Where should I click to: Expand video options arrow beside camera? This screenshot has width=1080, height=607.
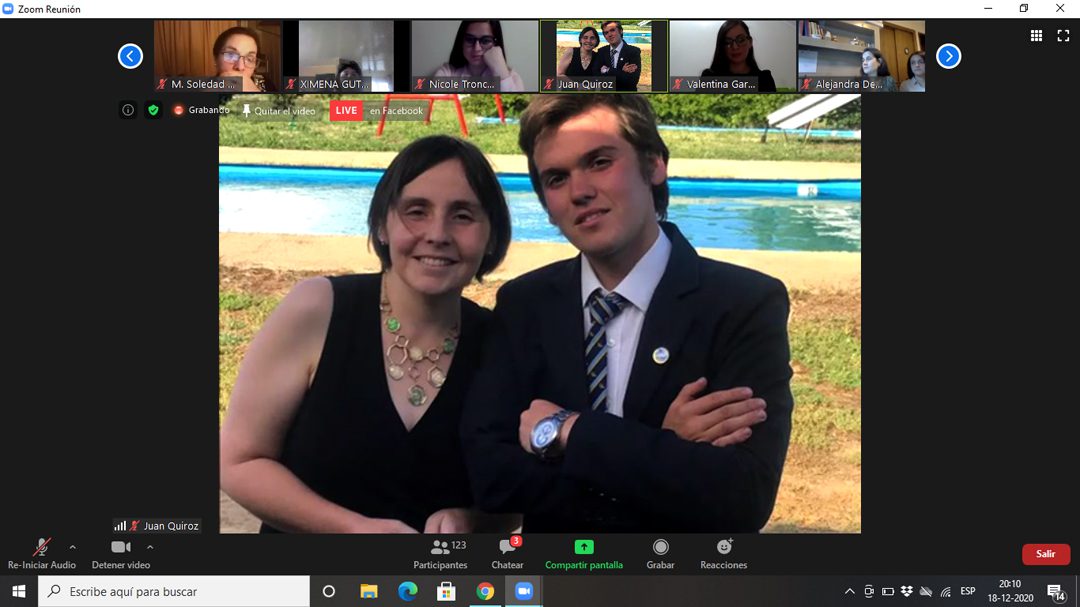point(150,547)
